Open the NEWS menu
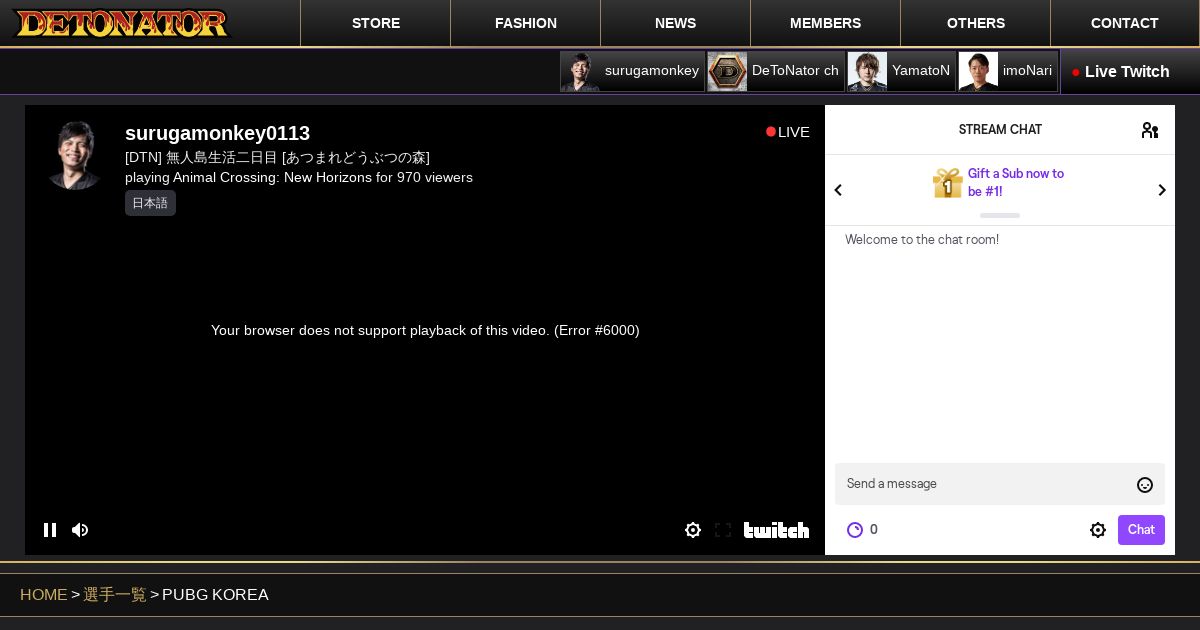This screenshot has width=1200, height=630. 676,23
